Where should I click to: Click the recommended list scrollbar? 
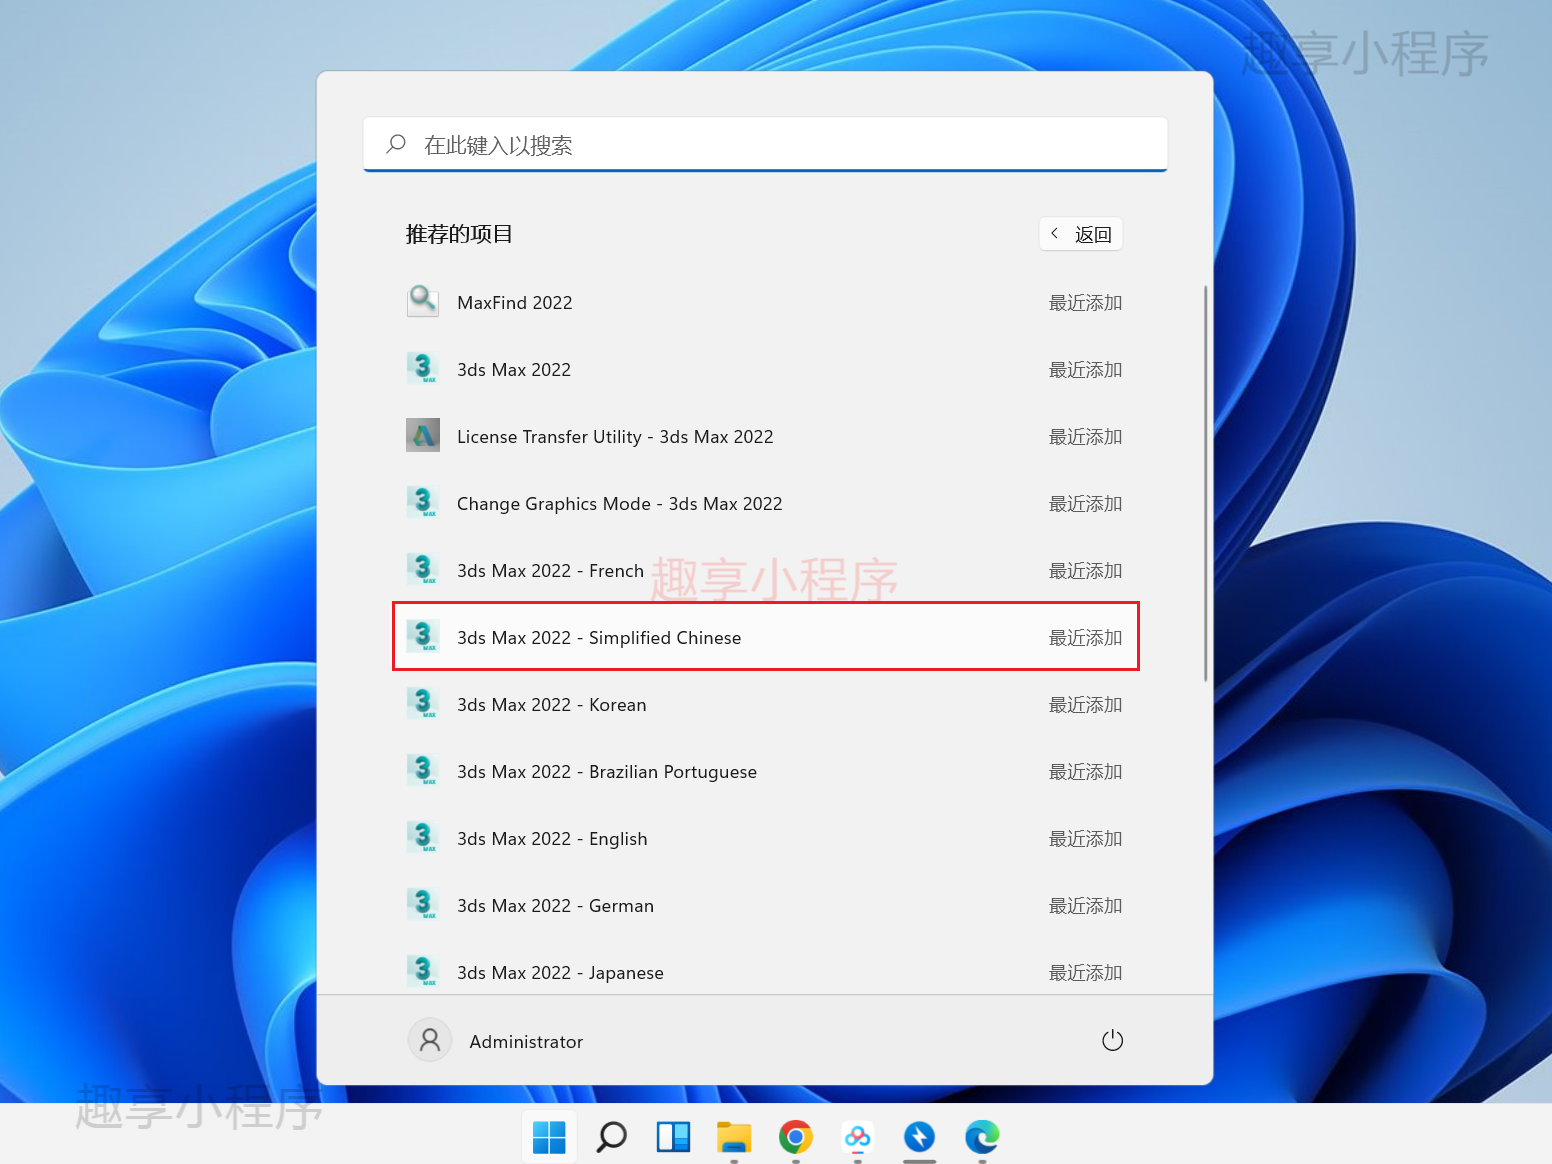(1205, 483)
